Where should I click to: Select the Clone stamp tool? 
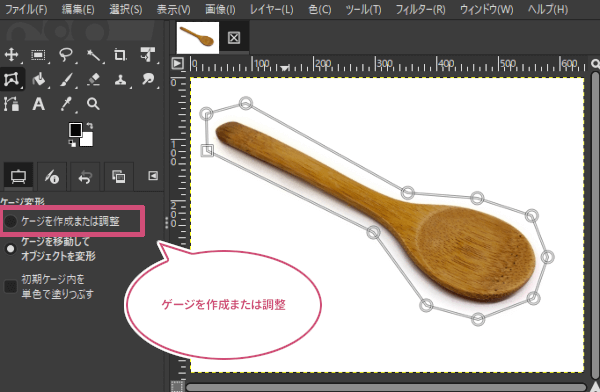tap(121, 80)
